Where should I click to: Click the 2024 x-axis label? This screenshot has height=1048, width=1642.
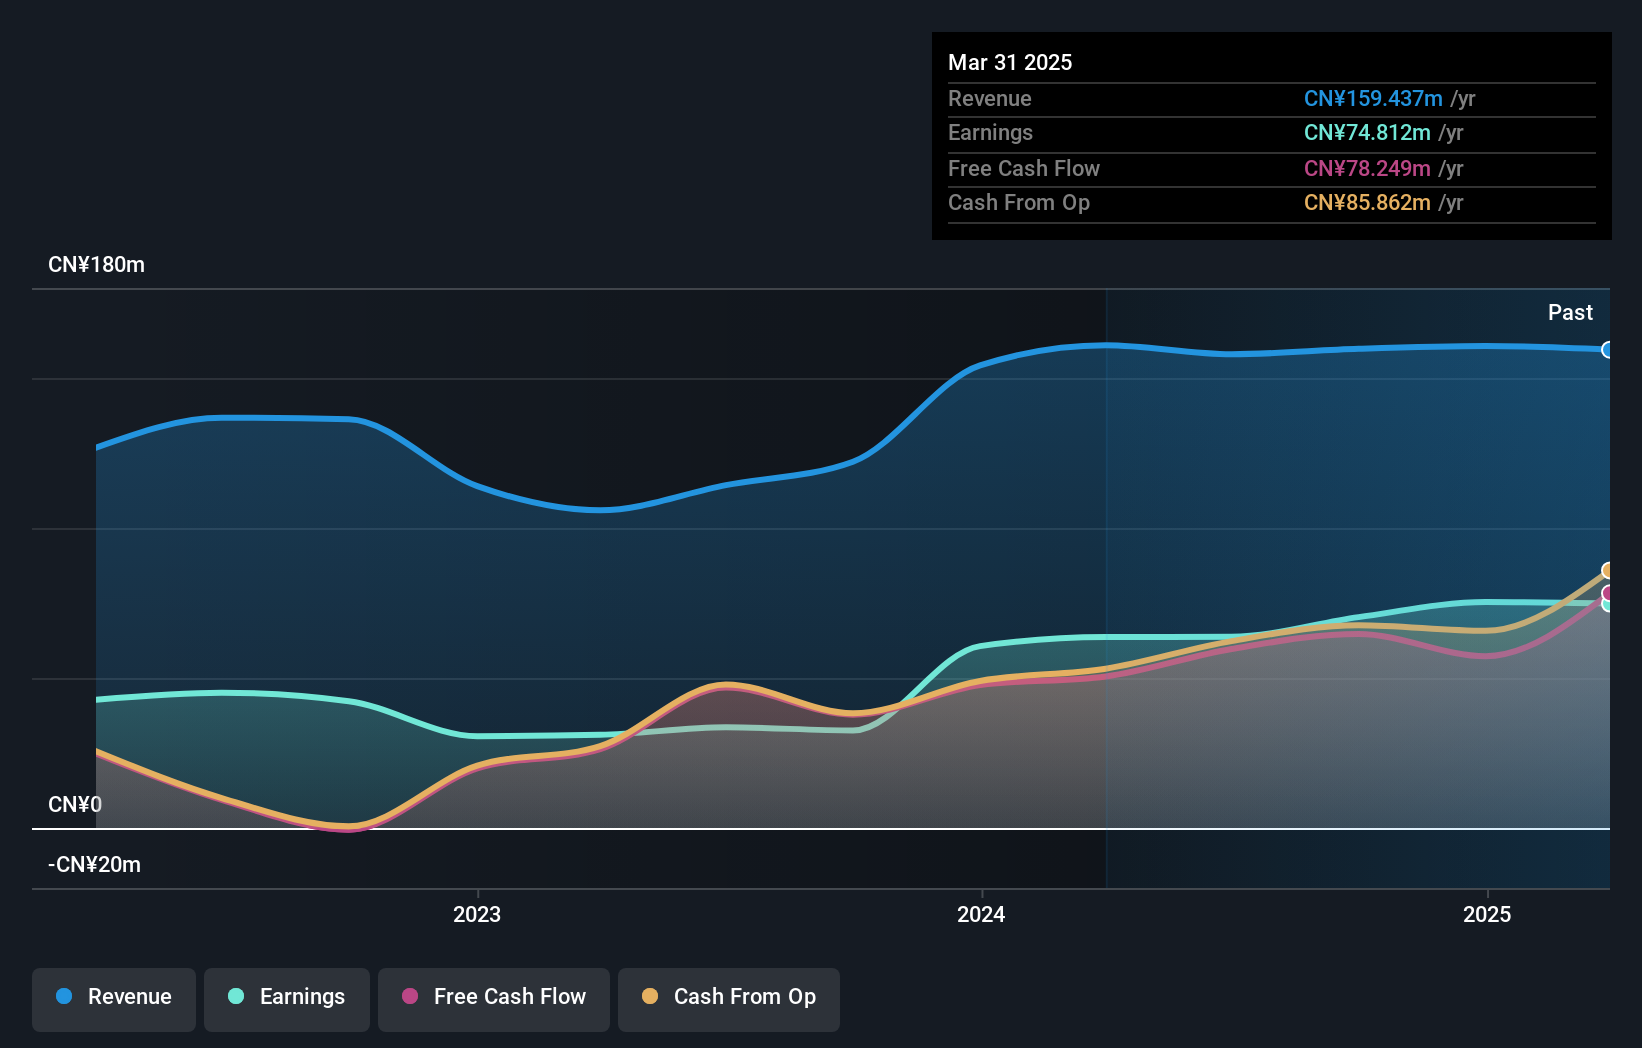coord(981,914)
